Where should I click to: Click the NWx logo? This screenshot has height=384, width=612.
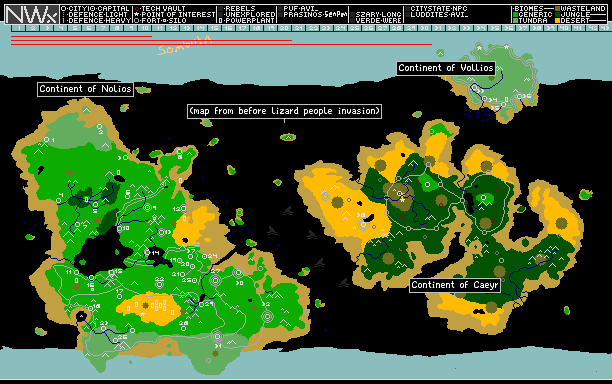[32, 14]
